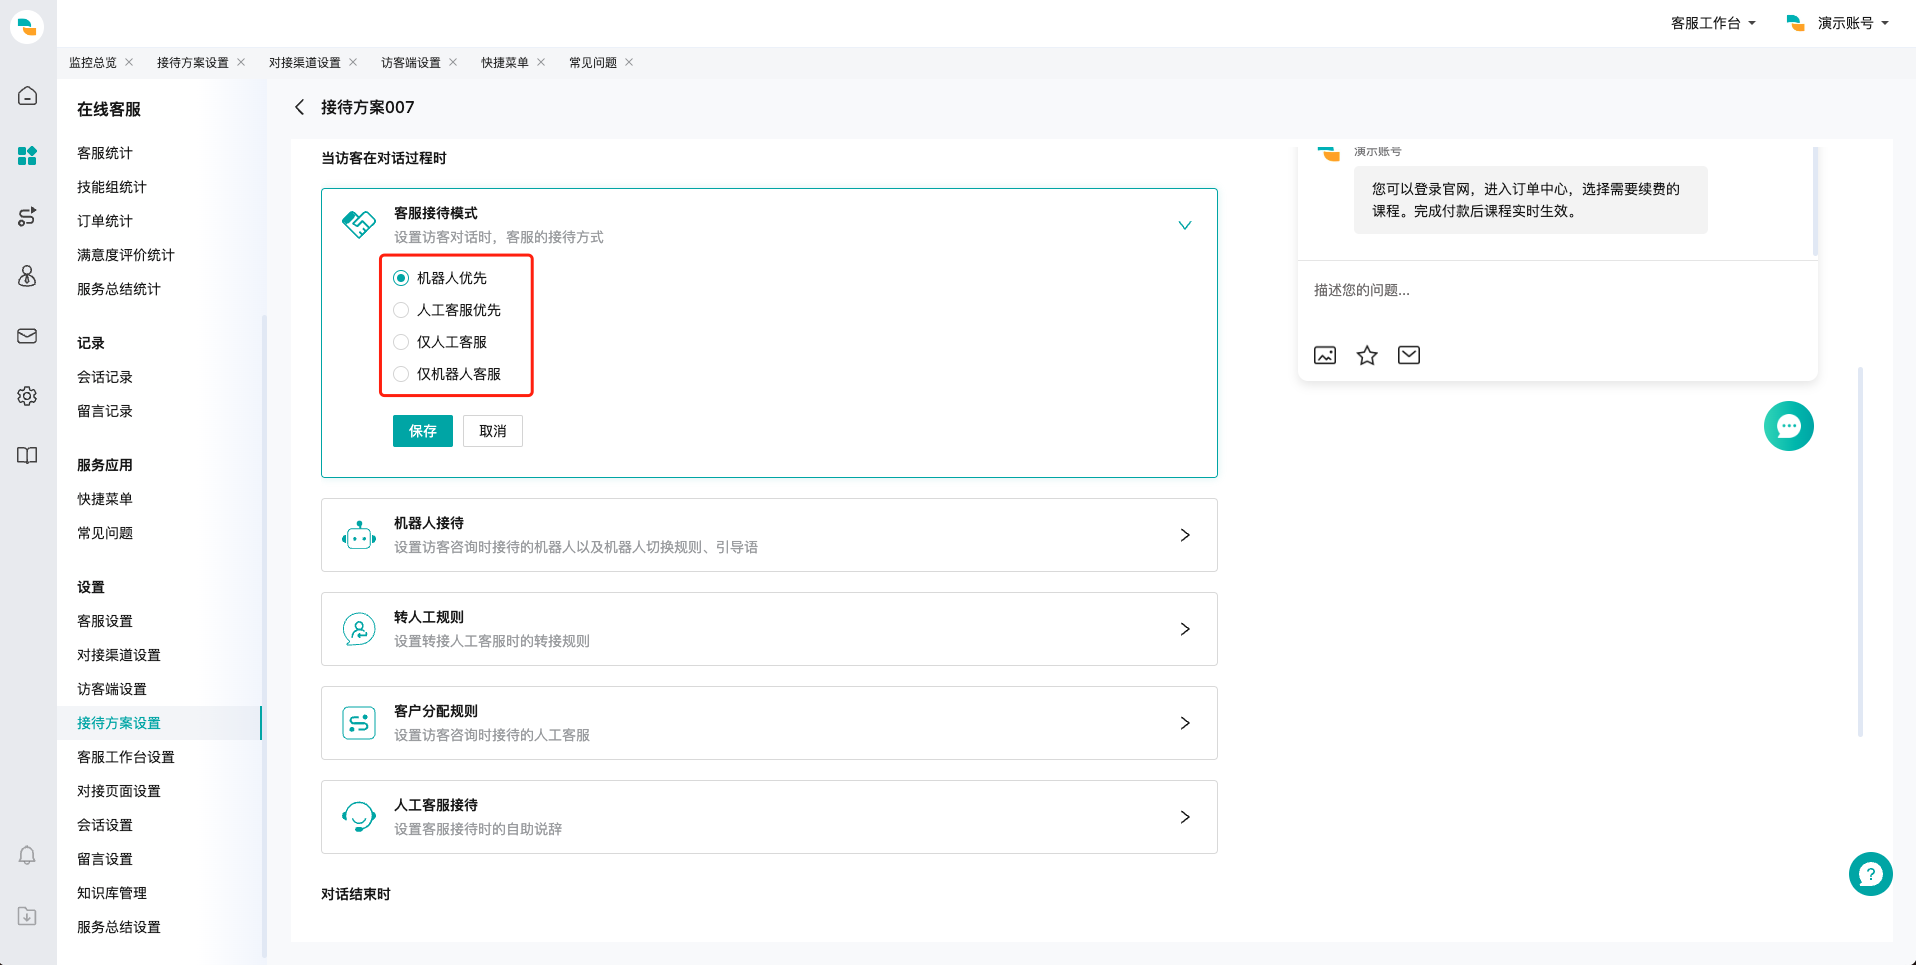Open 客服工作台设置 in sidebar
The image size is (1916, 965).
point(126,757)
